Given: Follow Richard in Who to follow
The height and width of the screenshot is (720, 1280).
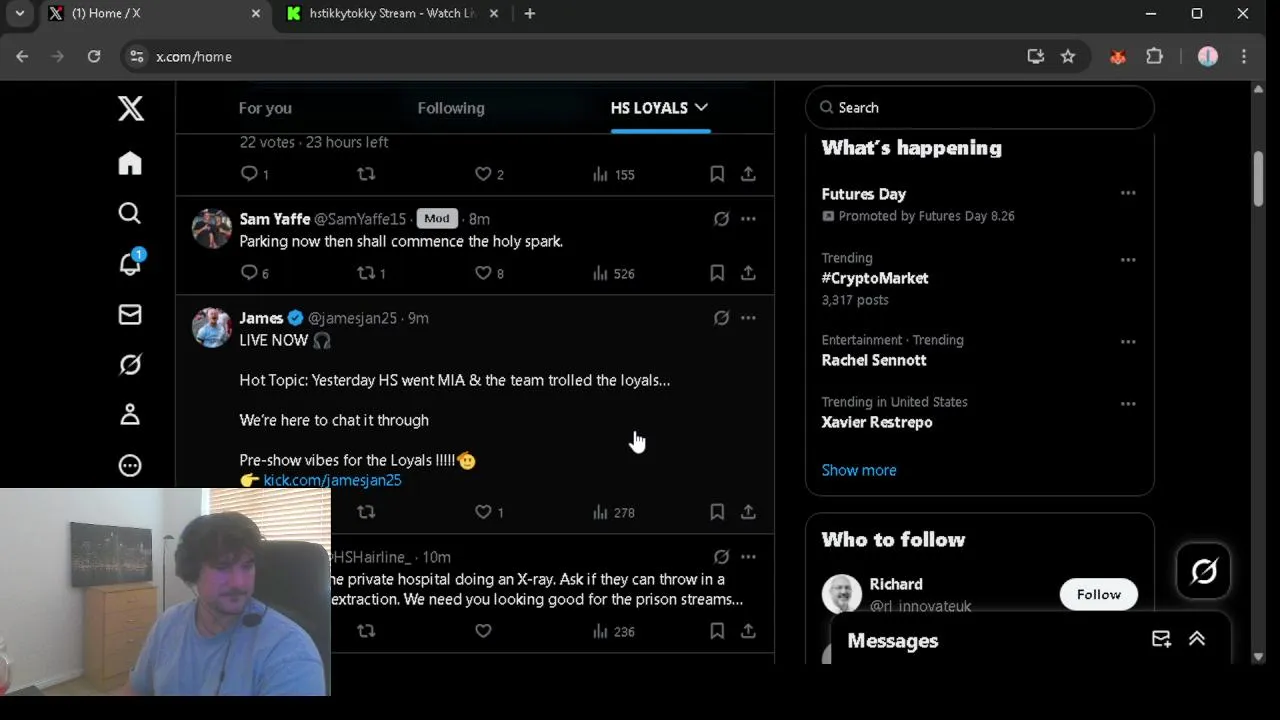Looking at the screenshot, I should pyautogui.click(x=1099, y=594).
